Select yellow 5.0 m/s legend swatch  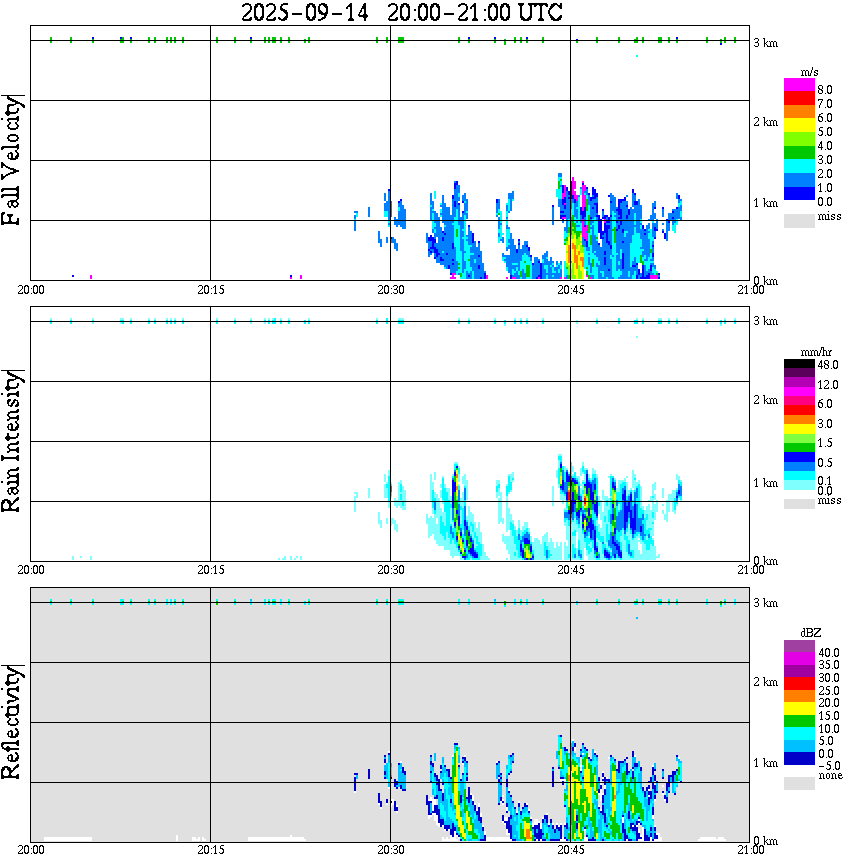coord(799,126)
